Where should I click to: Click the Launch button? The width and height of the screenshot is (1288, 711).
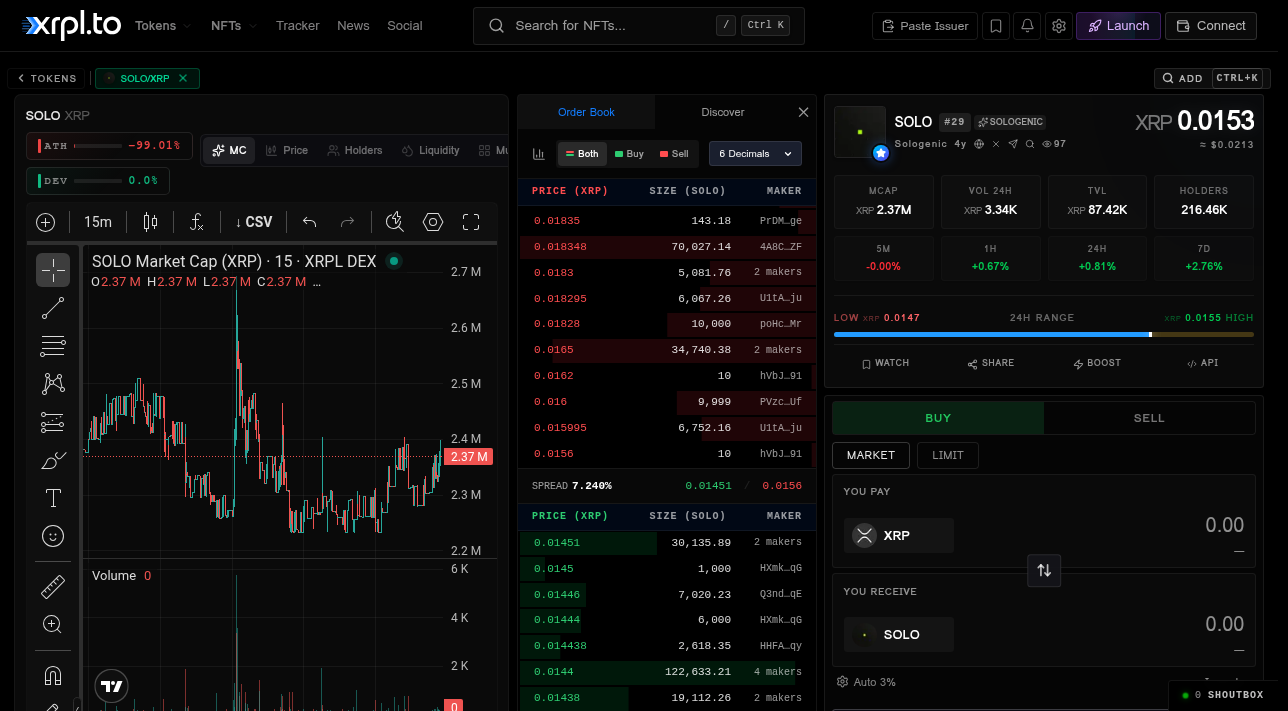1118,26
